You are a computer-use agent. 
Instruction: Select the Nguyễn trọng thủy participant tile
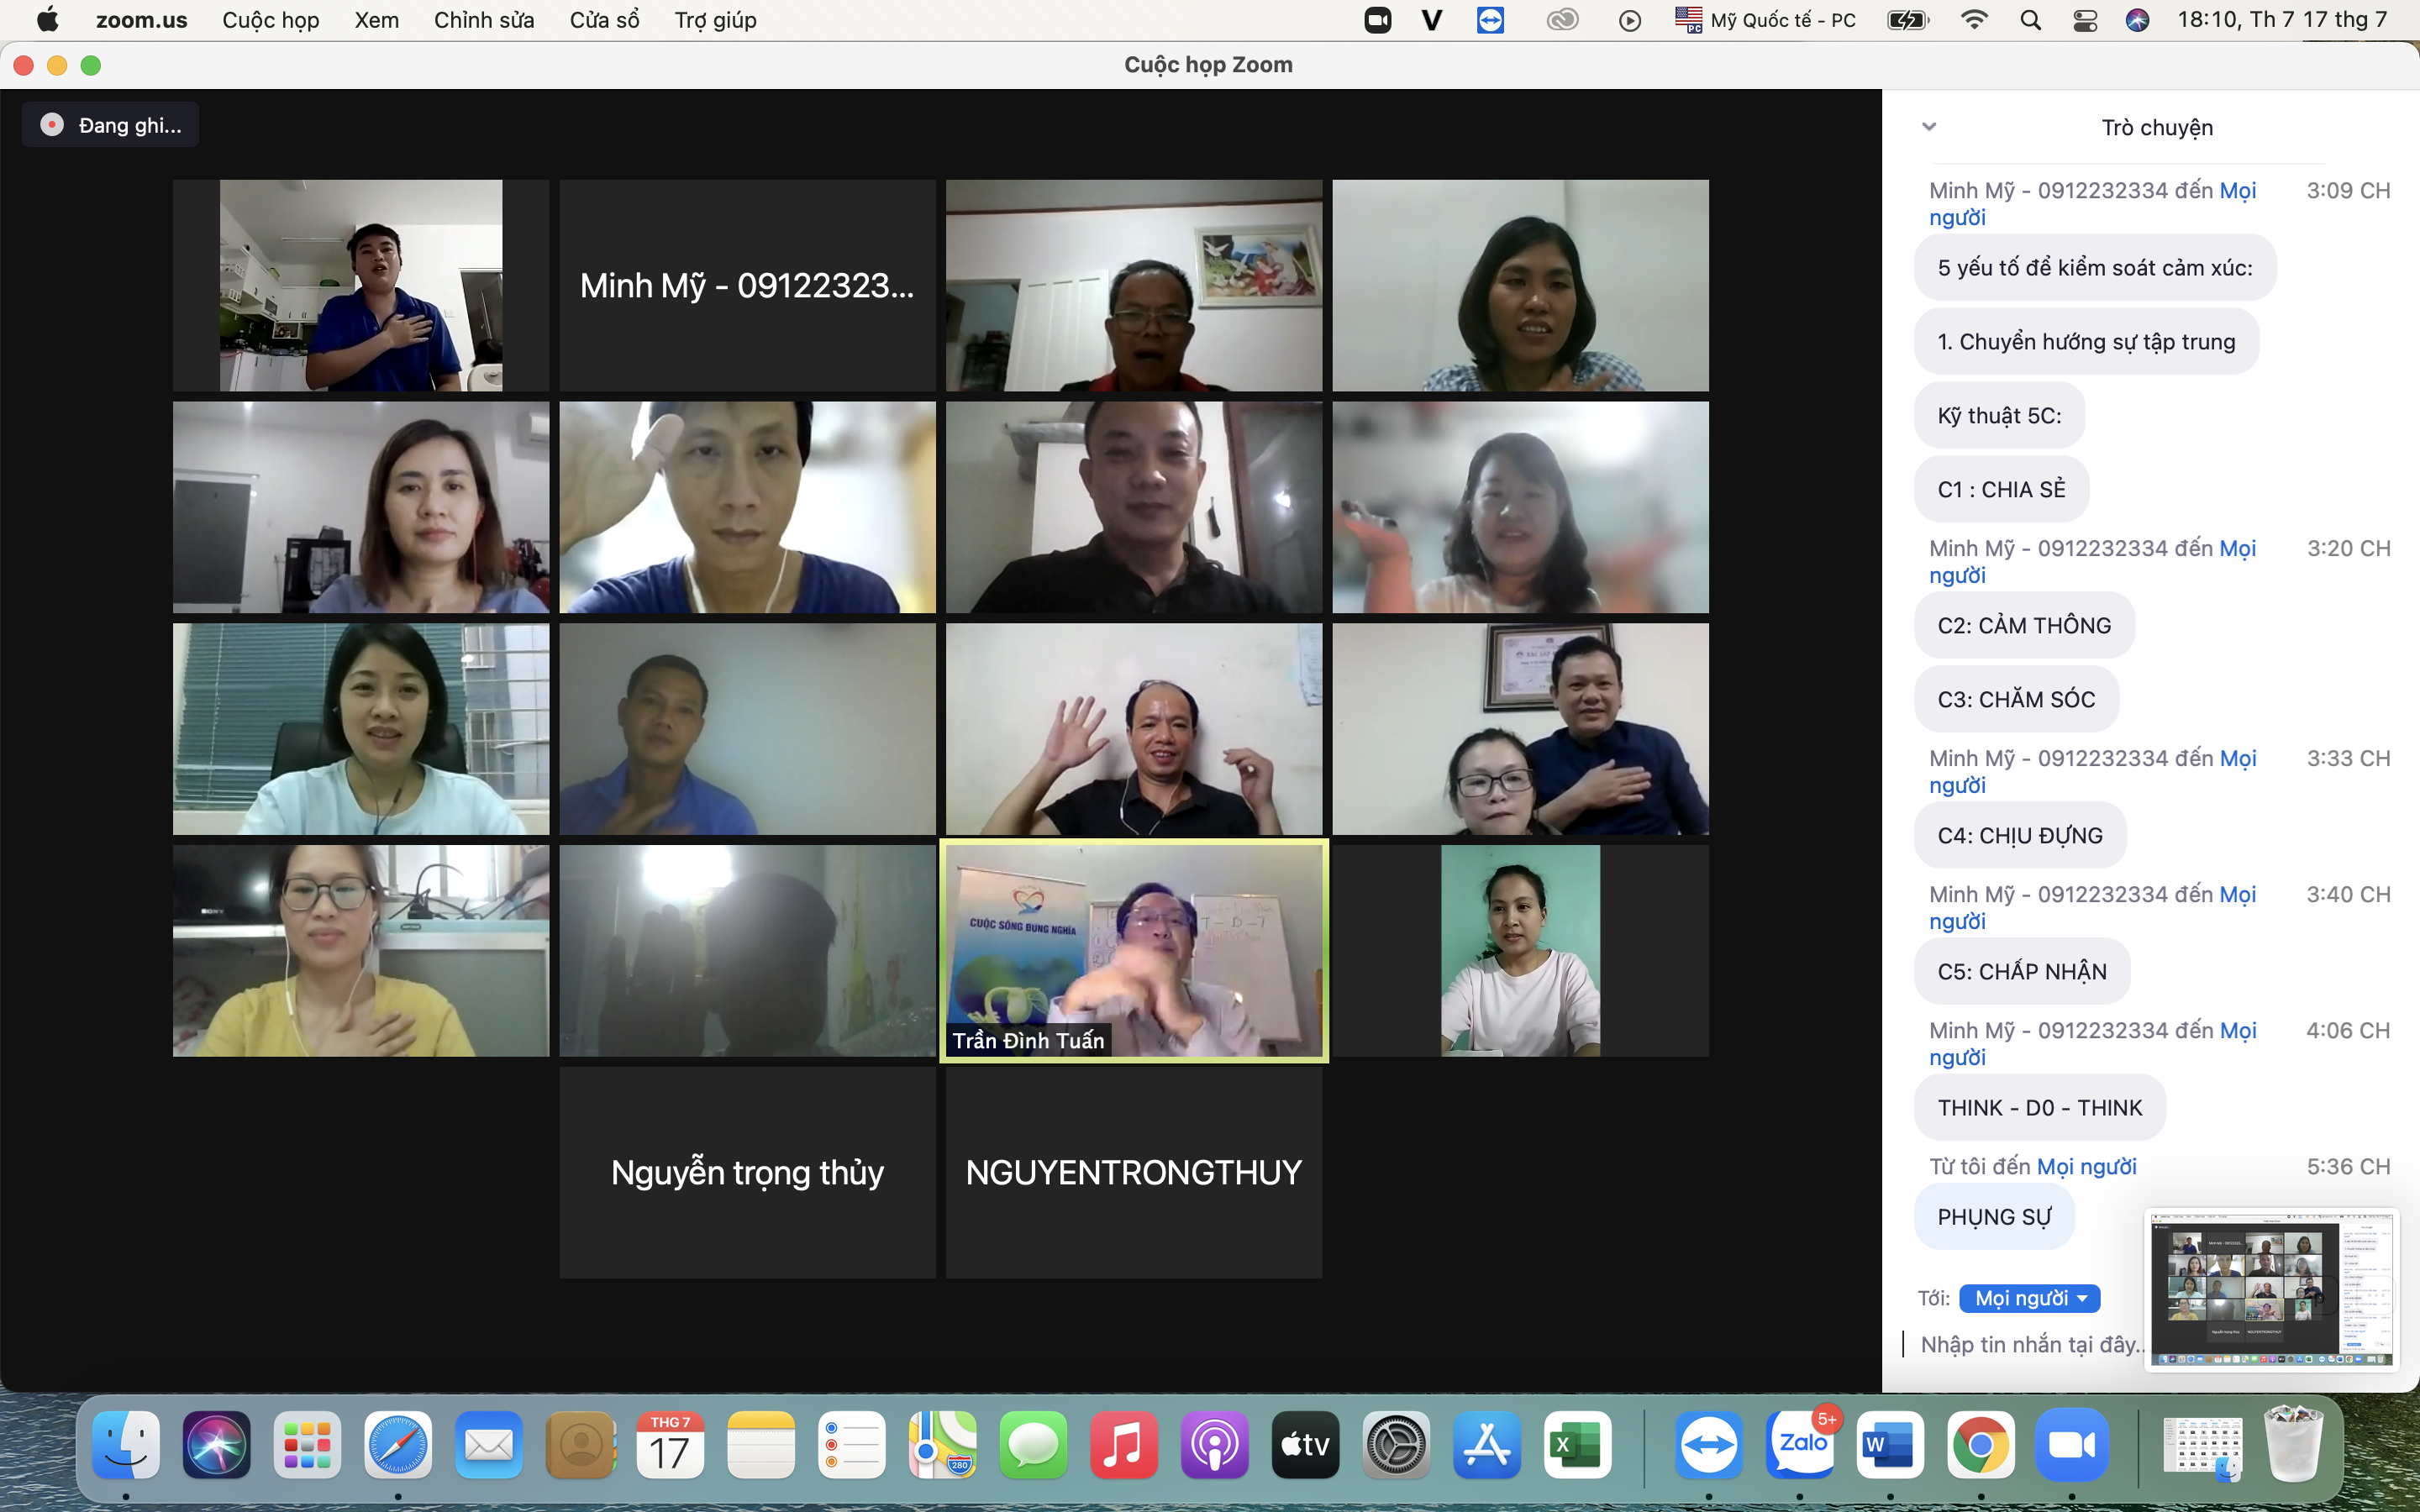click(747, 1172)
